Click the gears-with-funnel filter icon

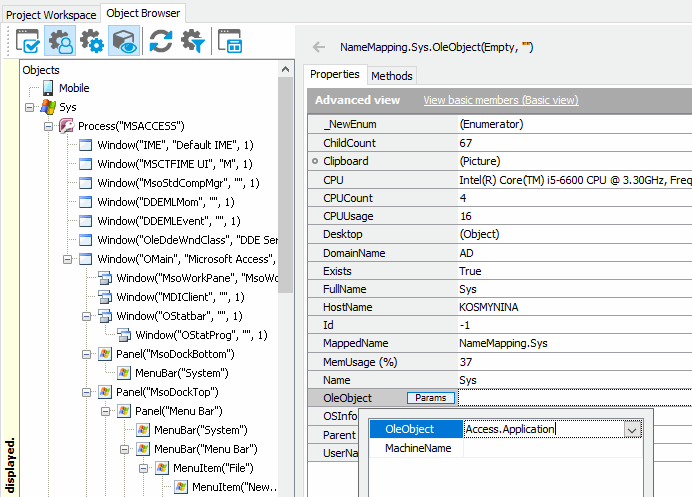(x=192, y=42)
